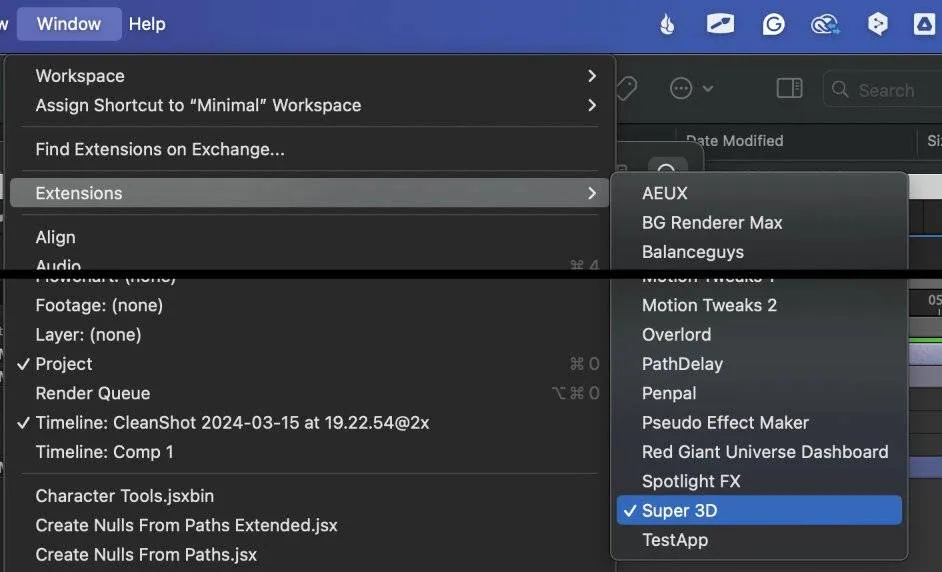
Task: Select Layer: (none) entry
Action: pos(309,335)
